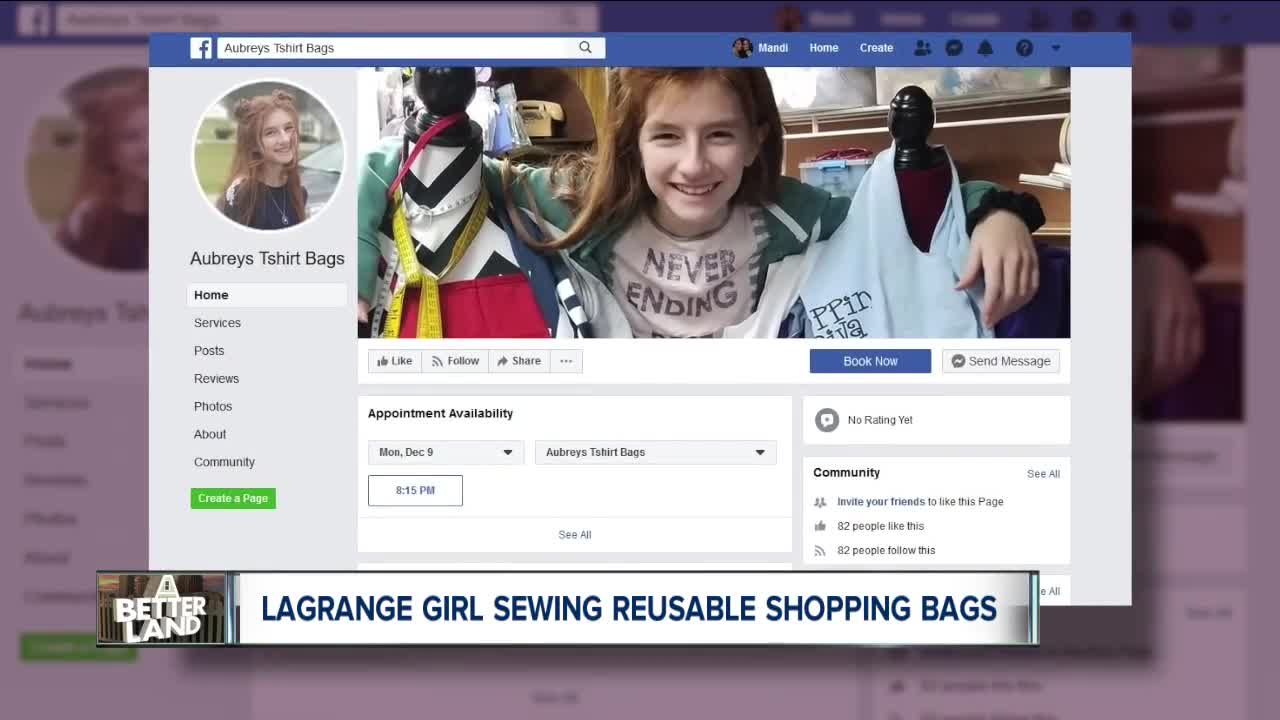
Task: Click the thumbs-up likes icon
Action: pyautogui.click(x=820, y=526)
